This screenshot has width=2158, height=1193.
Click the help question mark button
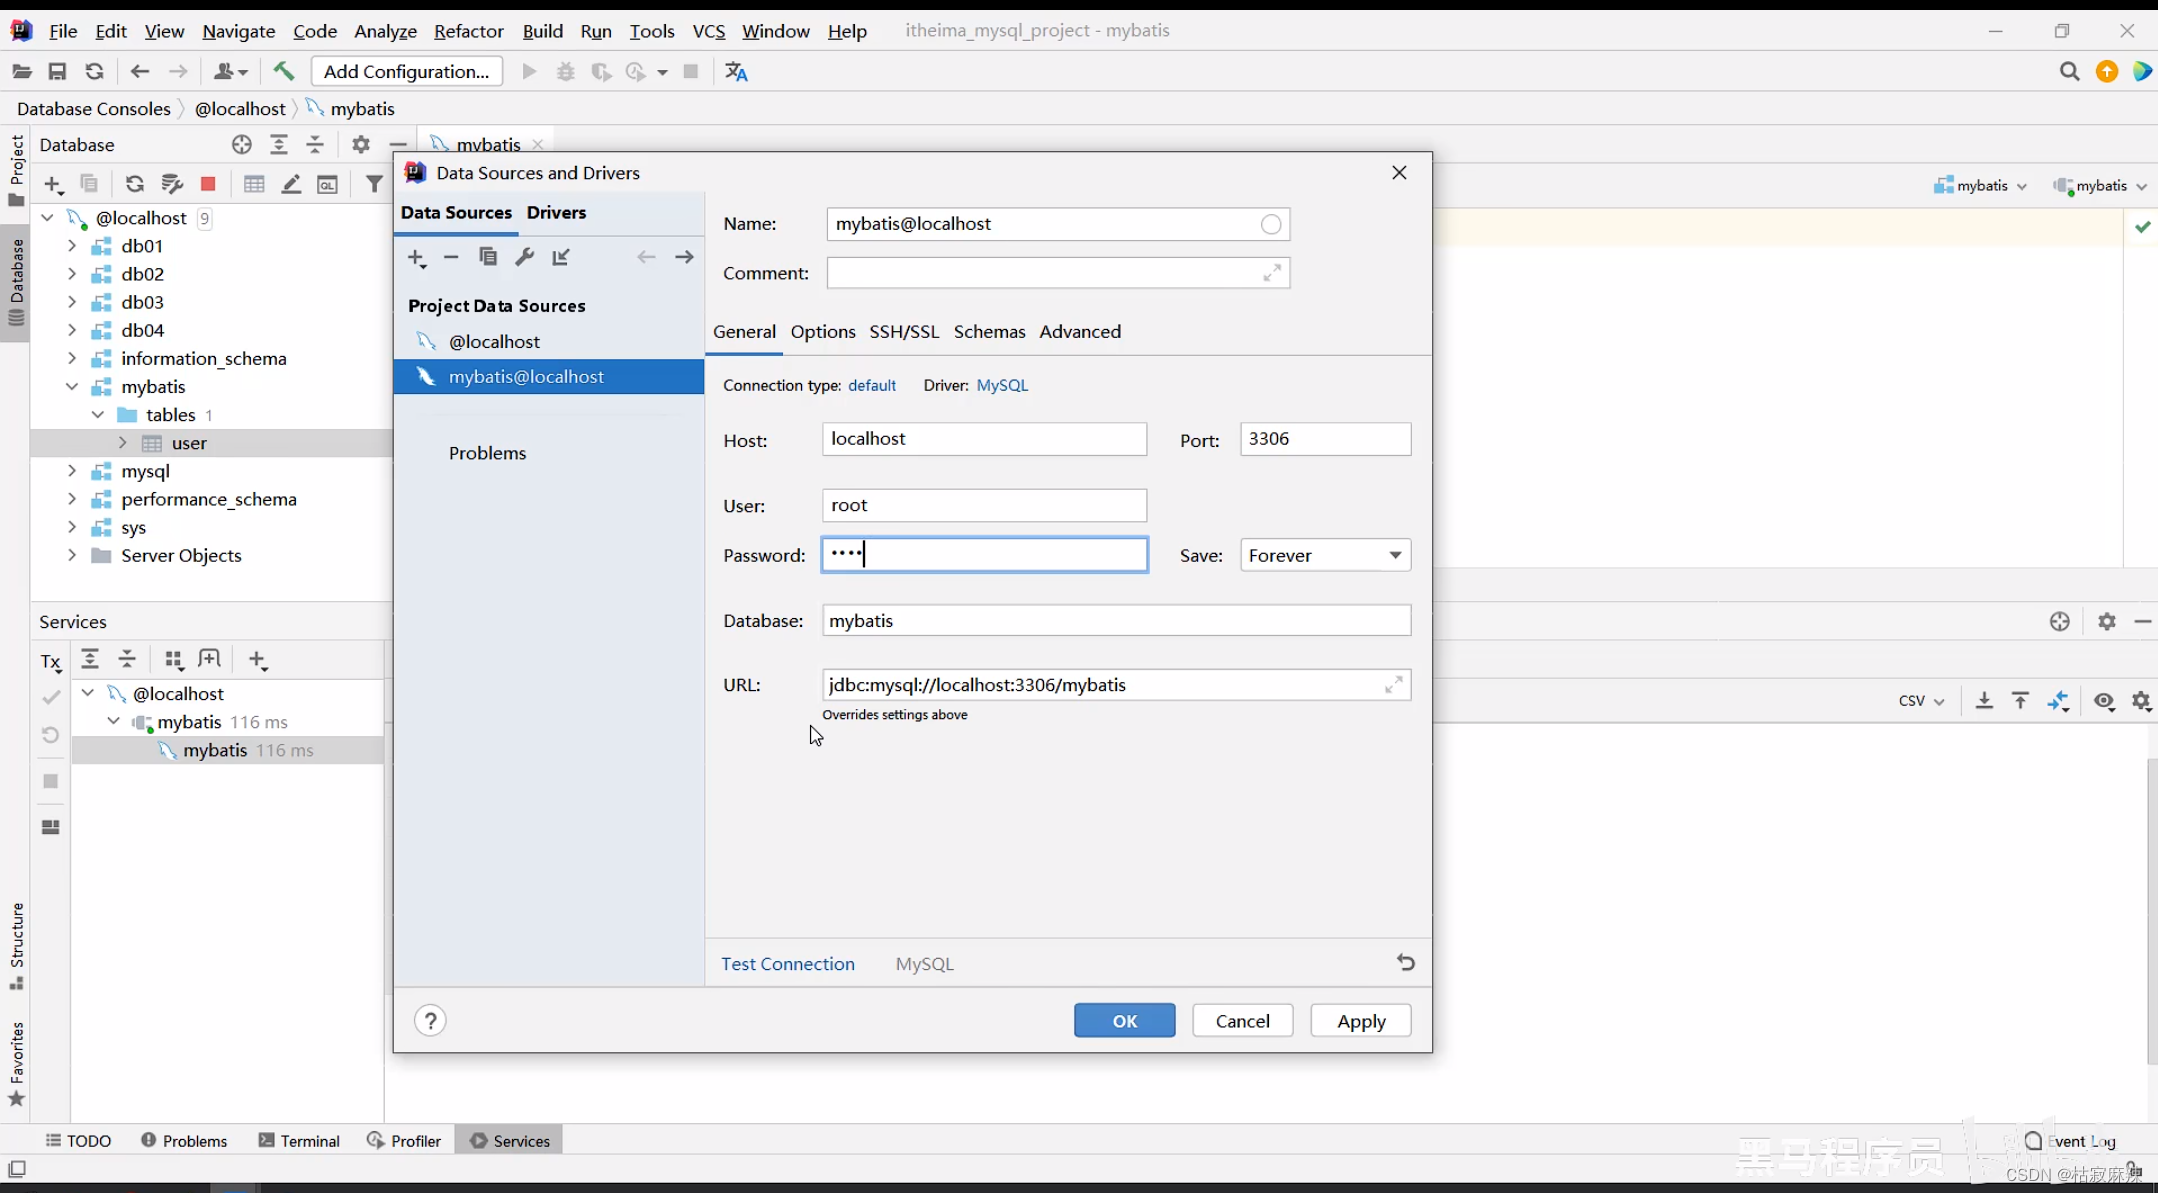[x=430, y=1021]
